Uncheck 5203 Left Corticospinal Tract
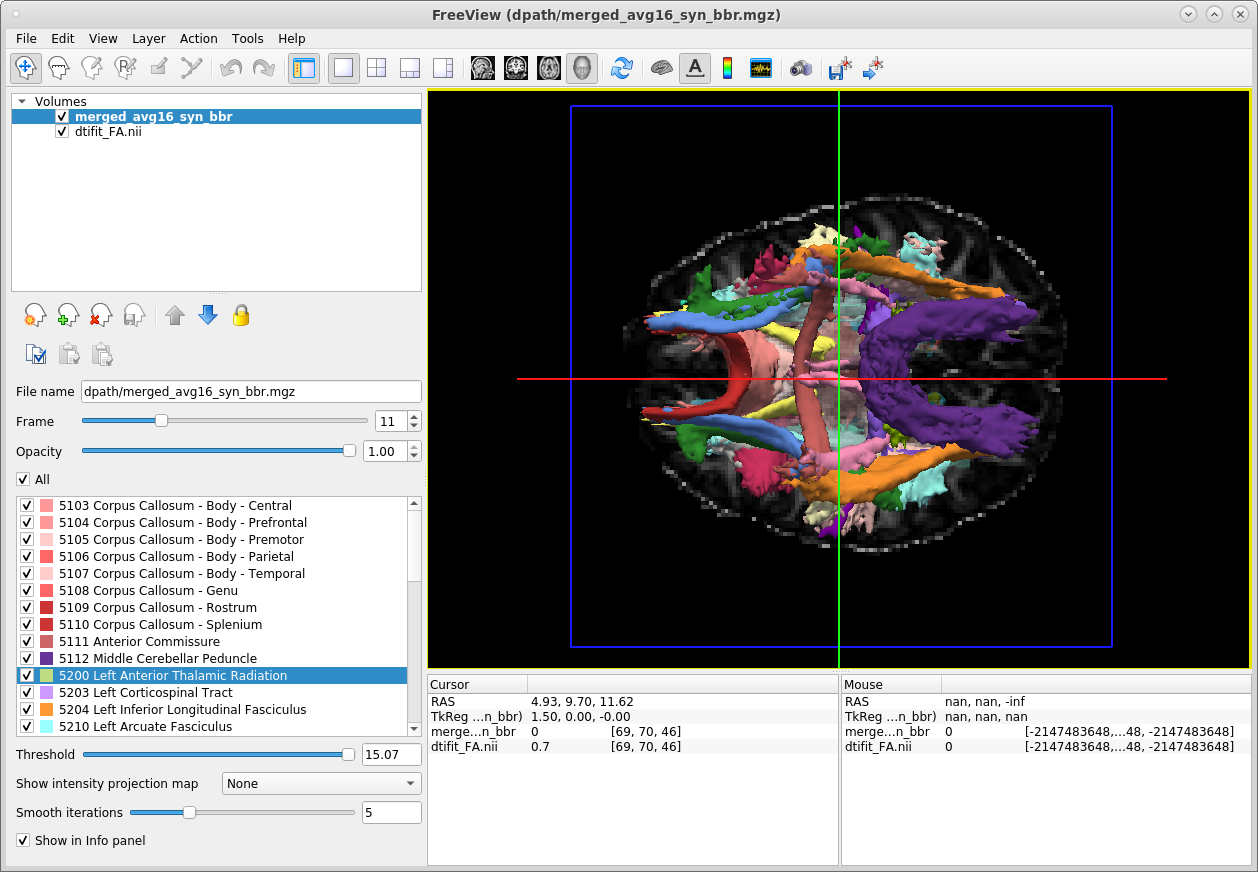Screen dimensions: 1258x872 click(26, 693)
